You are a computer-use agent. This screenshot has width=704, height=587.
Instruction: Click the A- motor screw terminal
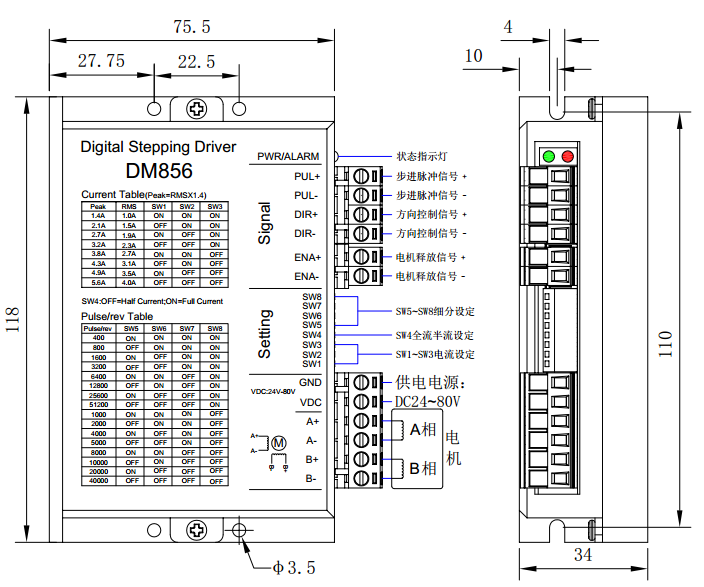tap(361, 440)
